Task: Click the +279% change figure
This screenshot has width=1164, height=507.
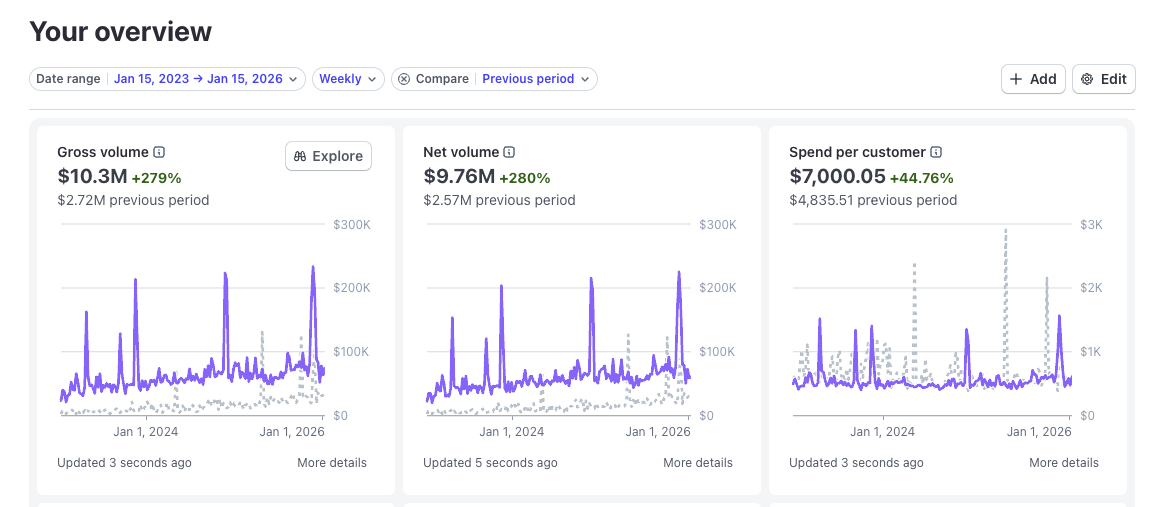Action: point(157,178)
